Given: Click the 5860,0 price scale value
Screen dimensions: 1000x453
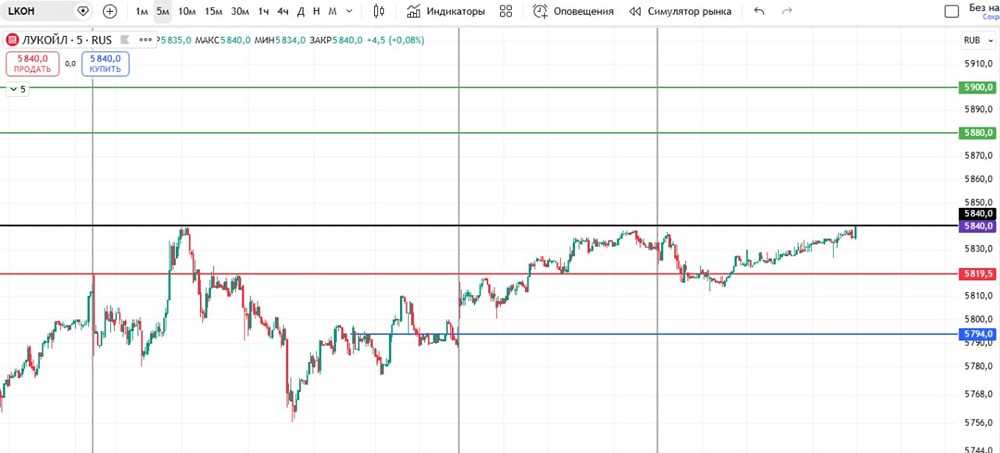Looking at the screenshot, I should (x=980, y=179).
